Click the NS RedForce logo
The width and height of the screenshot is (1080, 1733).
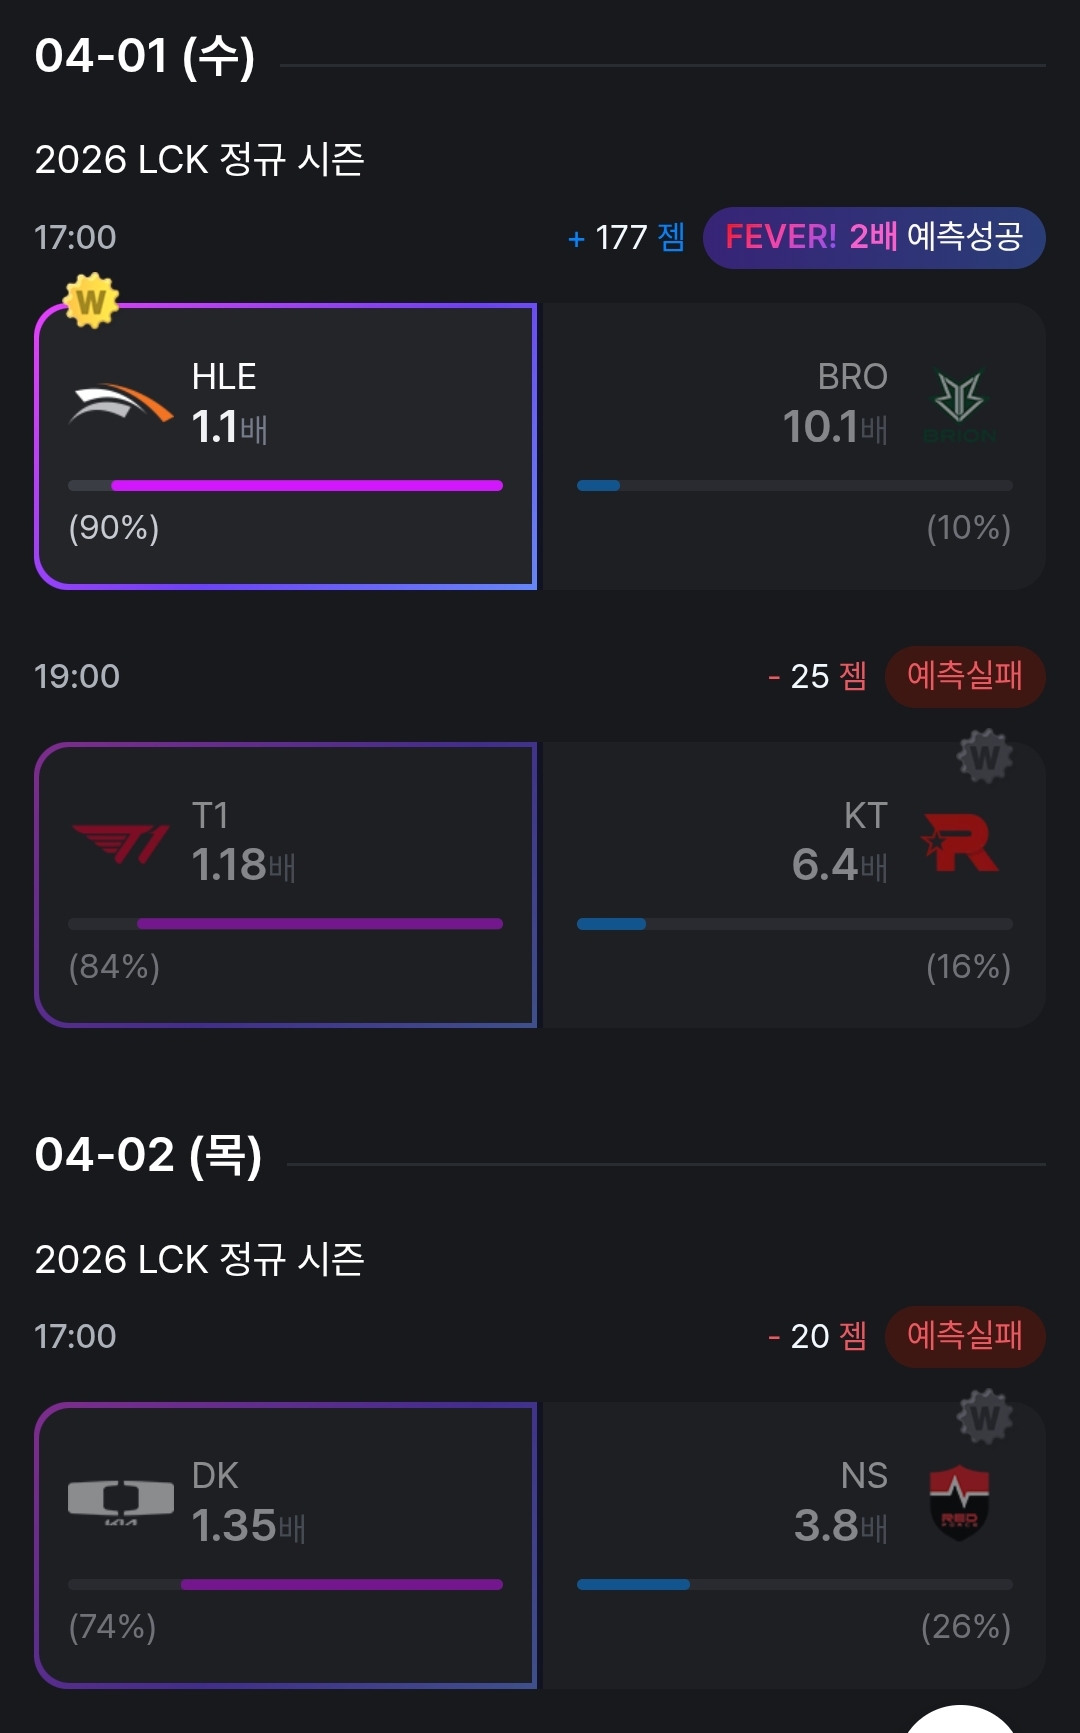(959, 1503)
